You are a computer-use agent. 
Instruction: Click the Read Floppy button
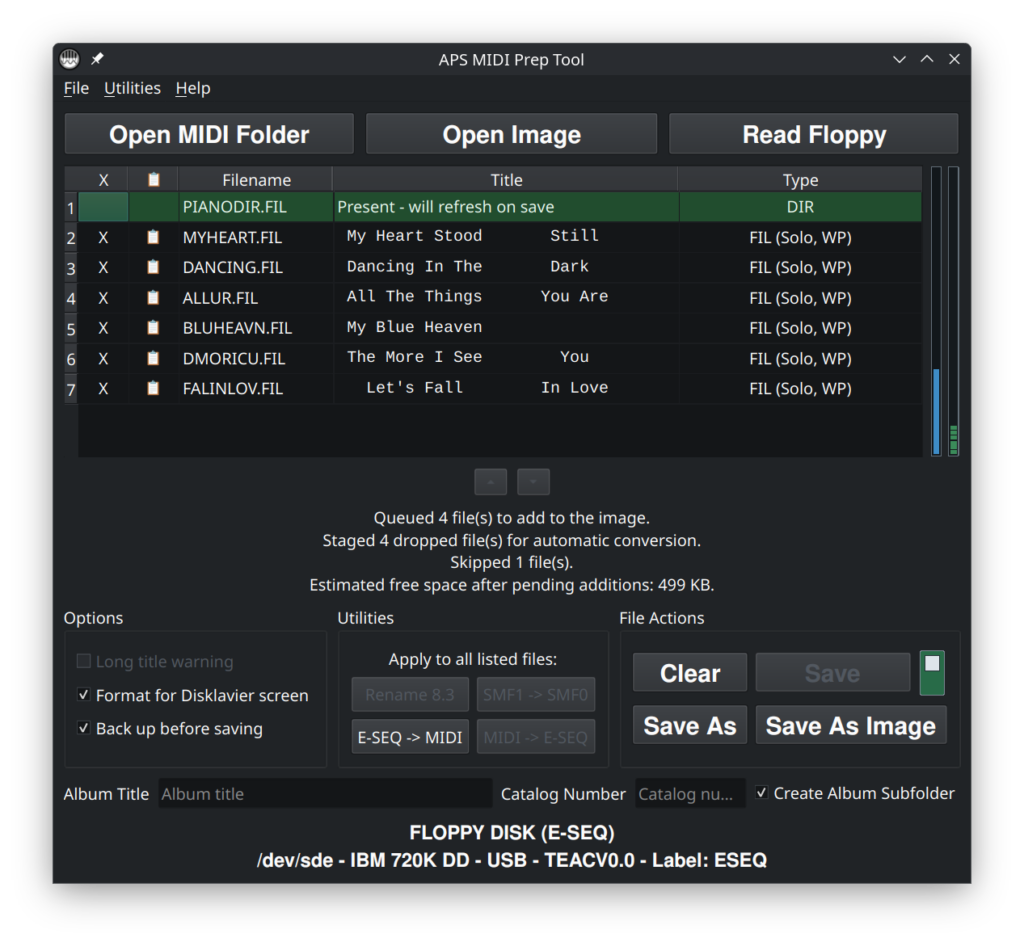[x=814, y=134]
